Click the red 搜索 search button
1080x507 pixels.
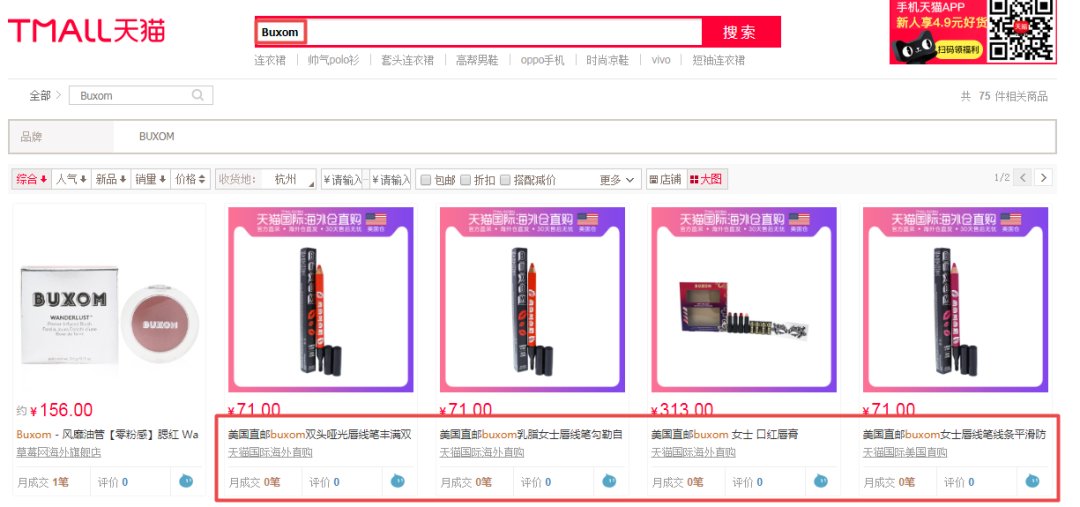740,32
